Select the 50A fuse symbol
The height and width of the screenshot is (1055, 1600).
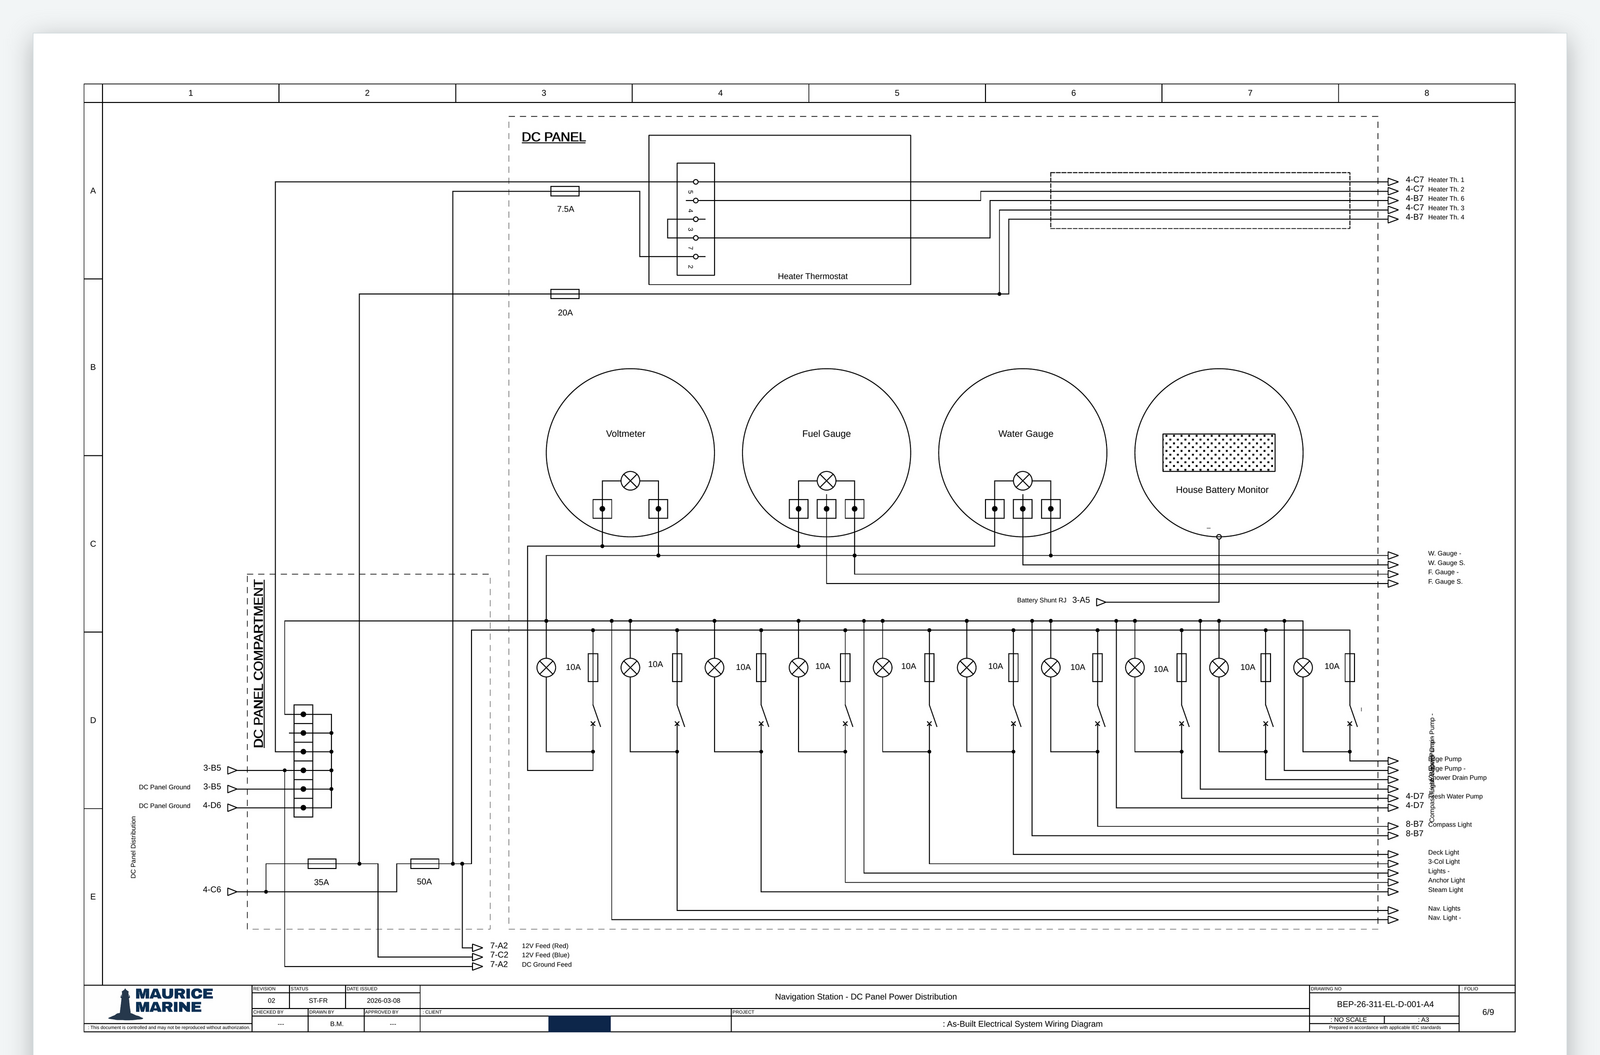point(425,863)
